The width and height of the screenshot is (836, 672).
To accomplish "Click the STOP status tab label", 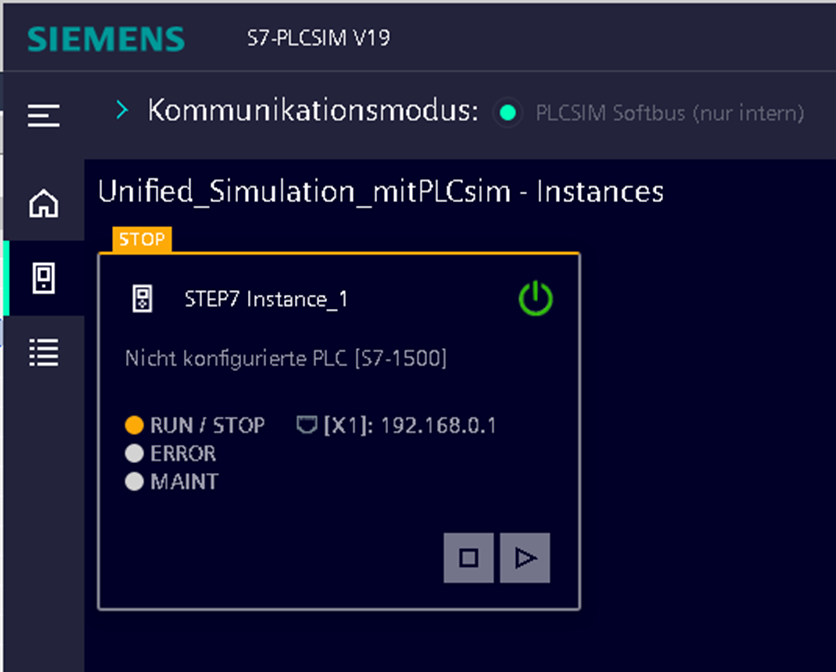I will pyautogui.click(x=142, y=239).
